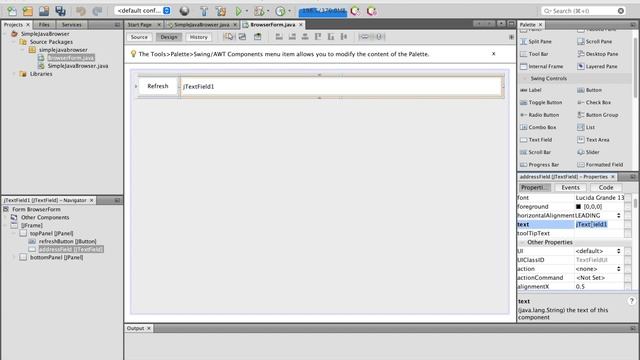Click the Debug Project icon
The image size is (640, 360).
tap(259, 11)
